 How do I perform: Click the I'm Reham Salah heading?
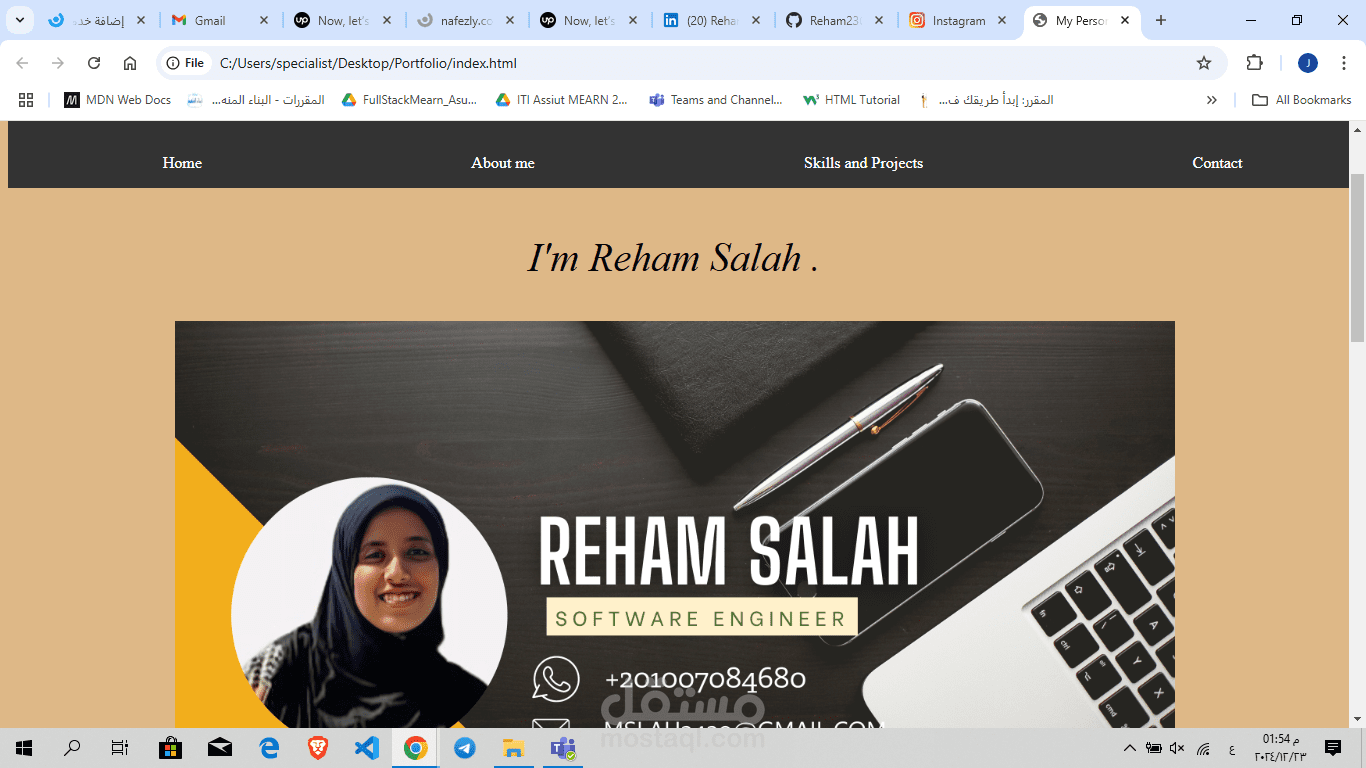[x=674, y=258]
